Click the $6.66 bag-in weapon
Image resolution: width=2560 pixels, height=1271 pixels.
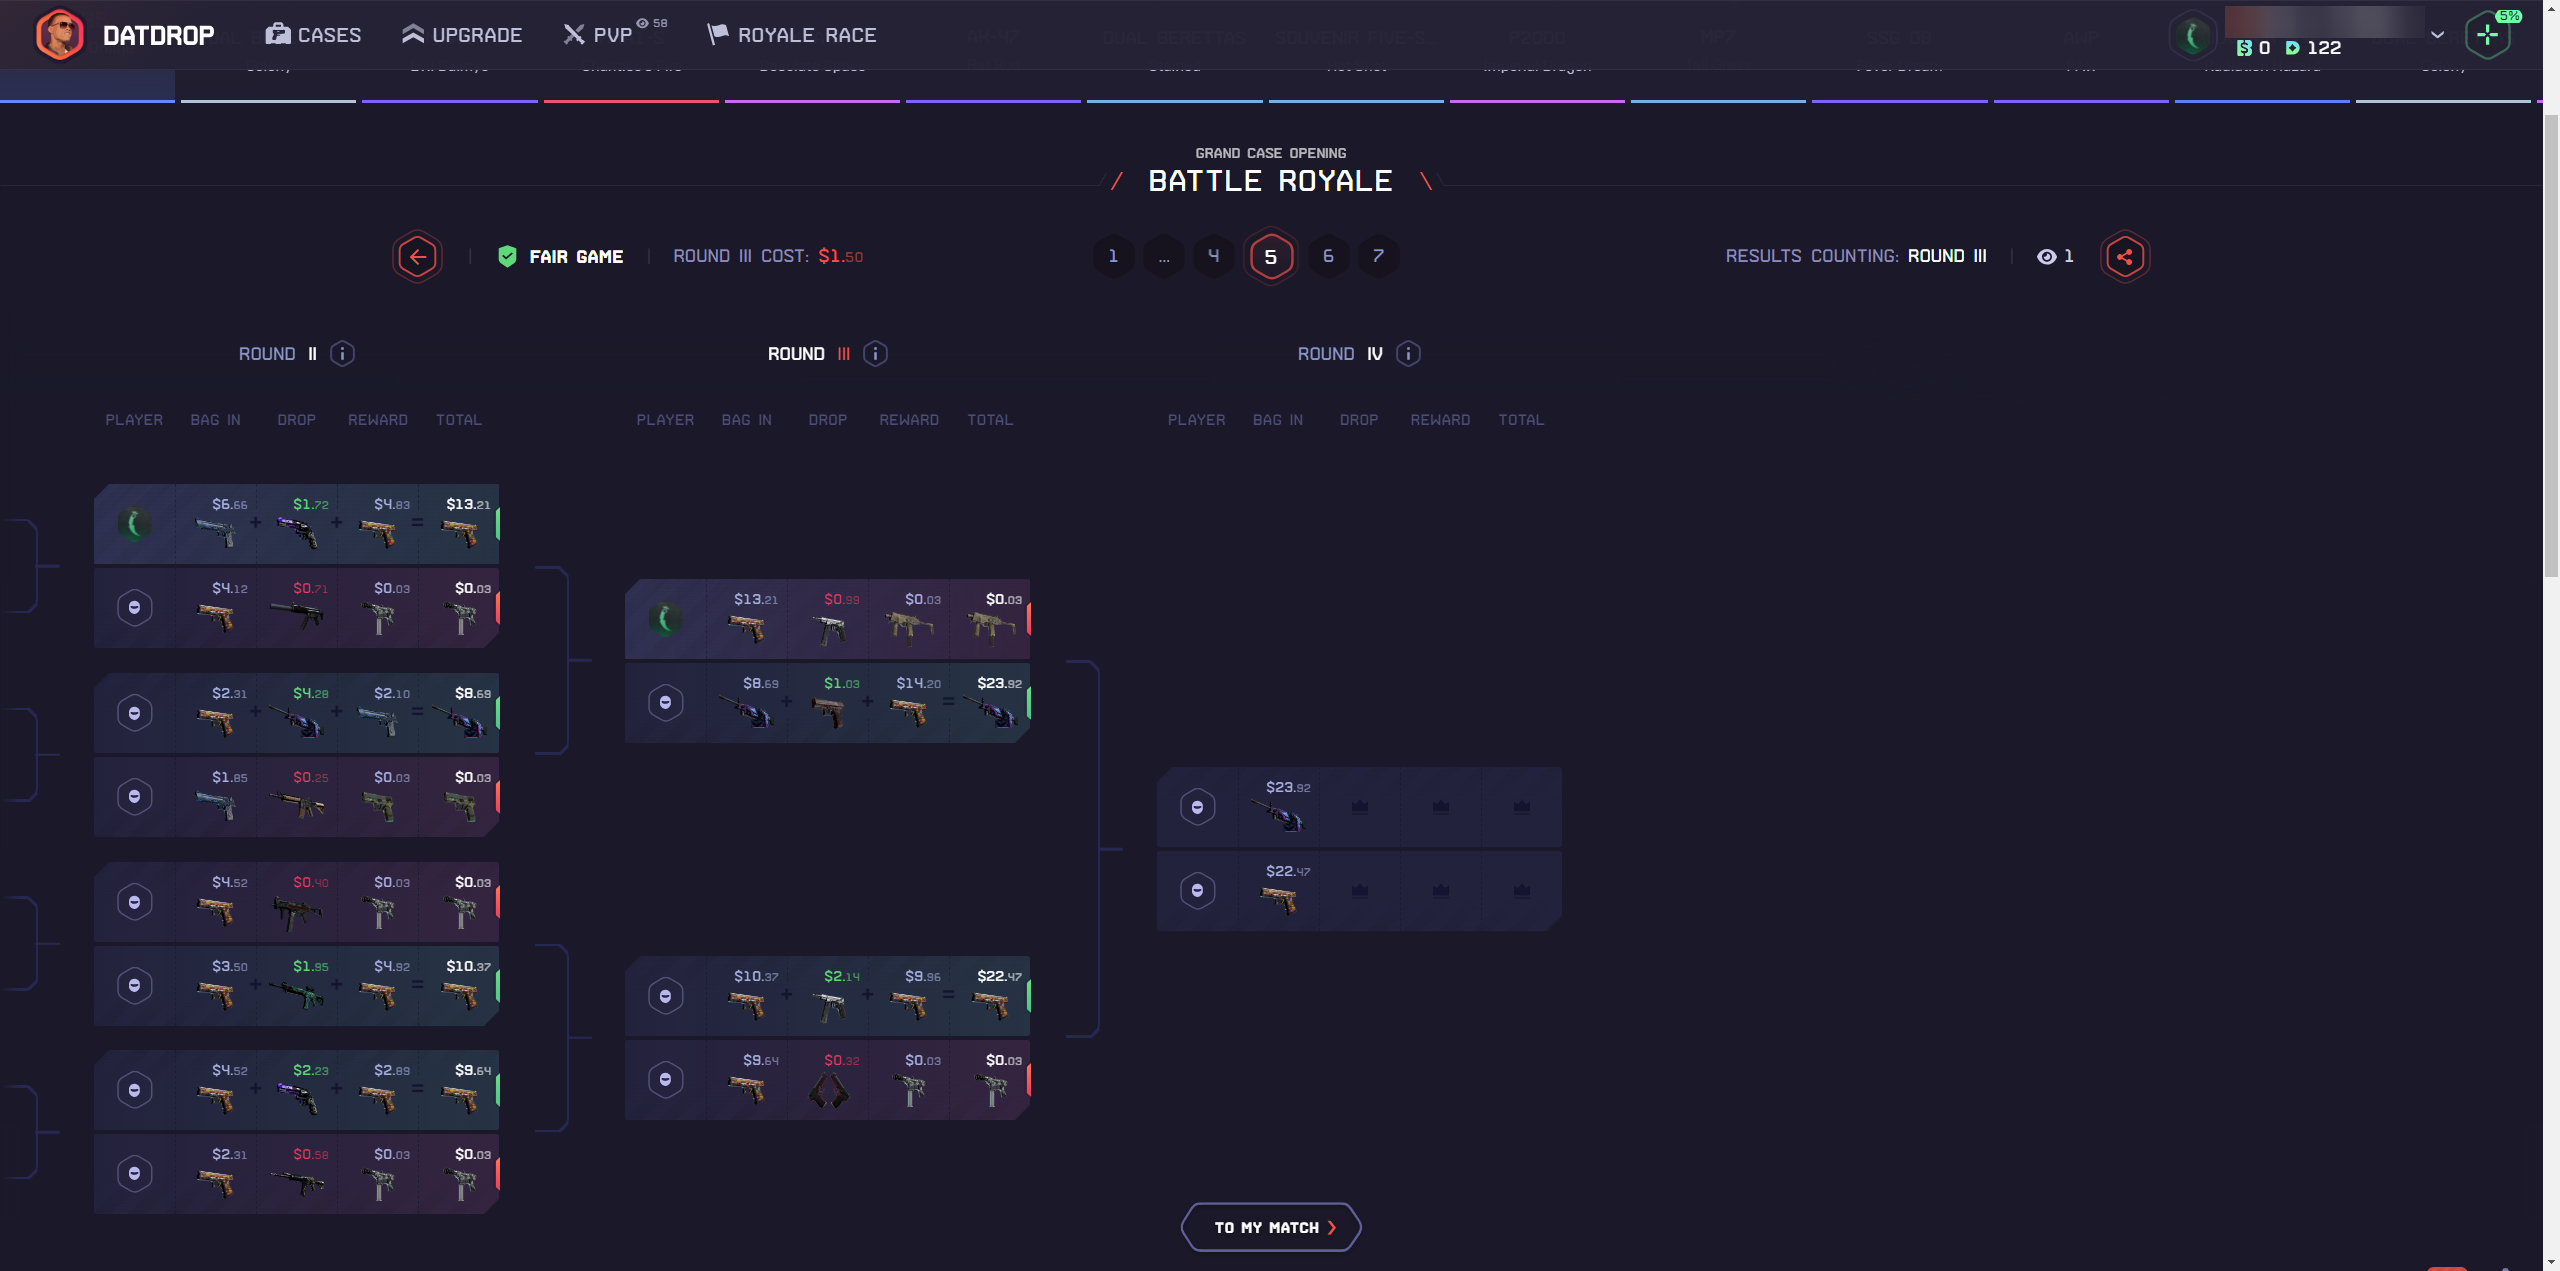click(x=216, y=534)
